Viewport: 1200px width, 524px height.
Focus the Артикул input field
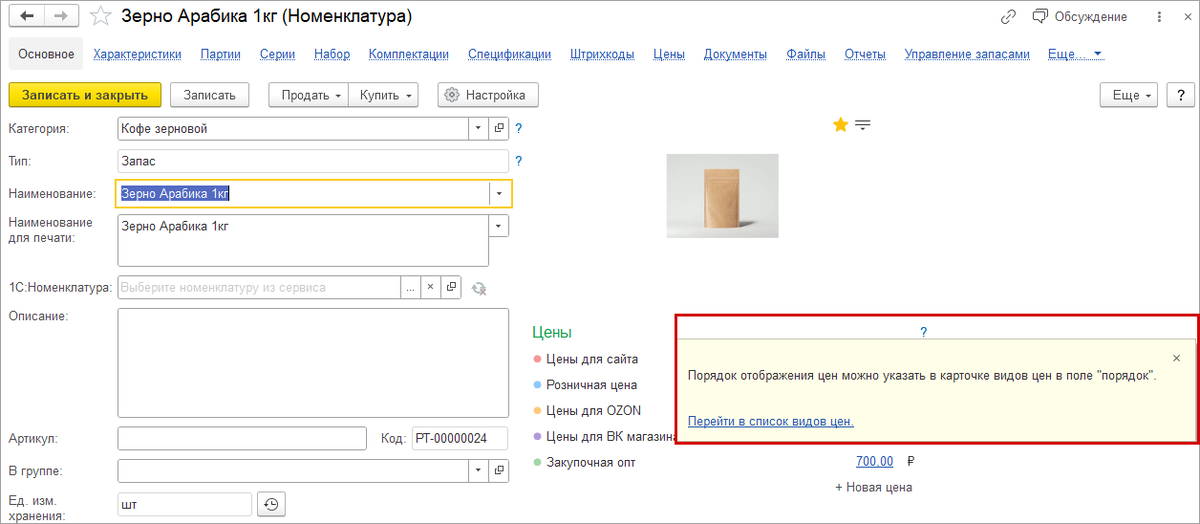click(242, 439)
